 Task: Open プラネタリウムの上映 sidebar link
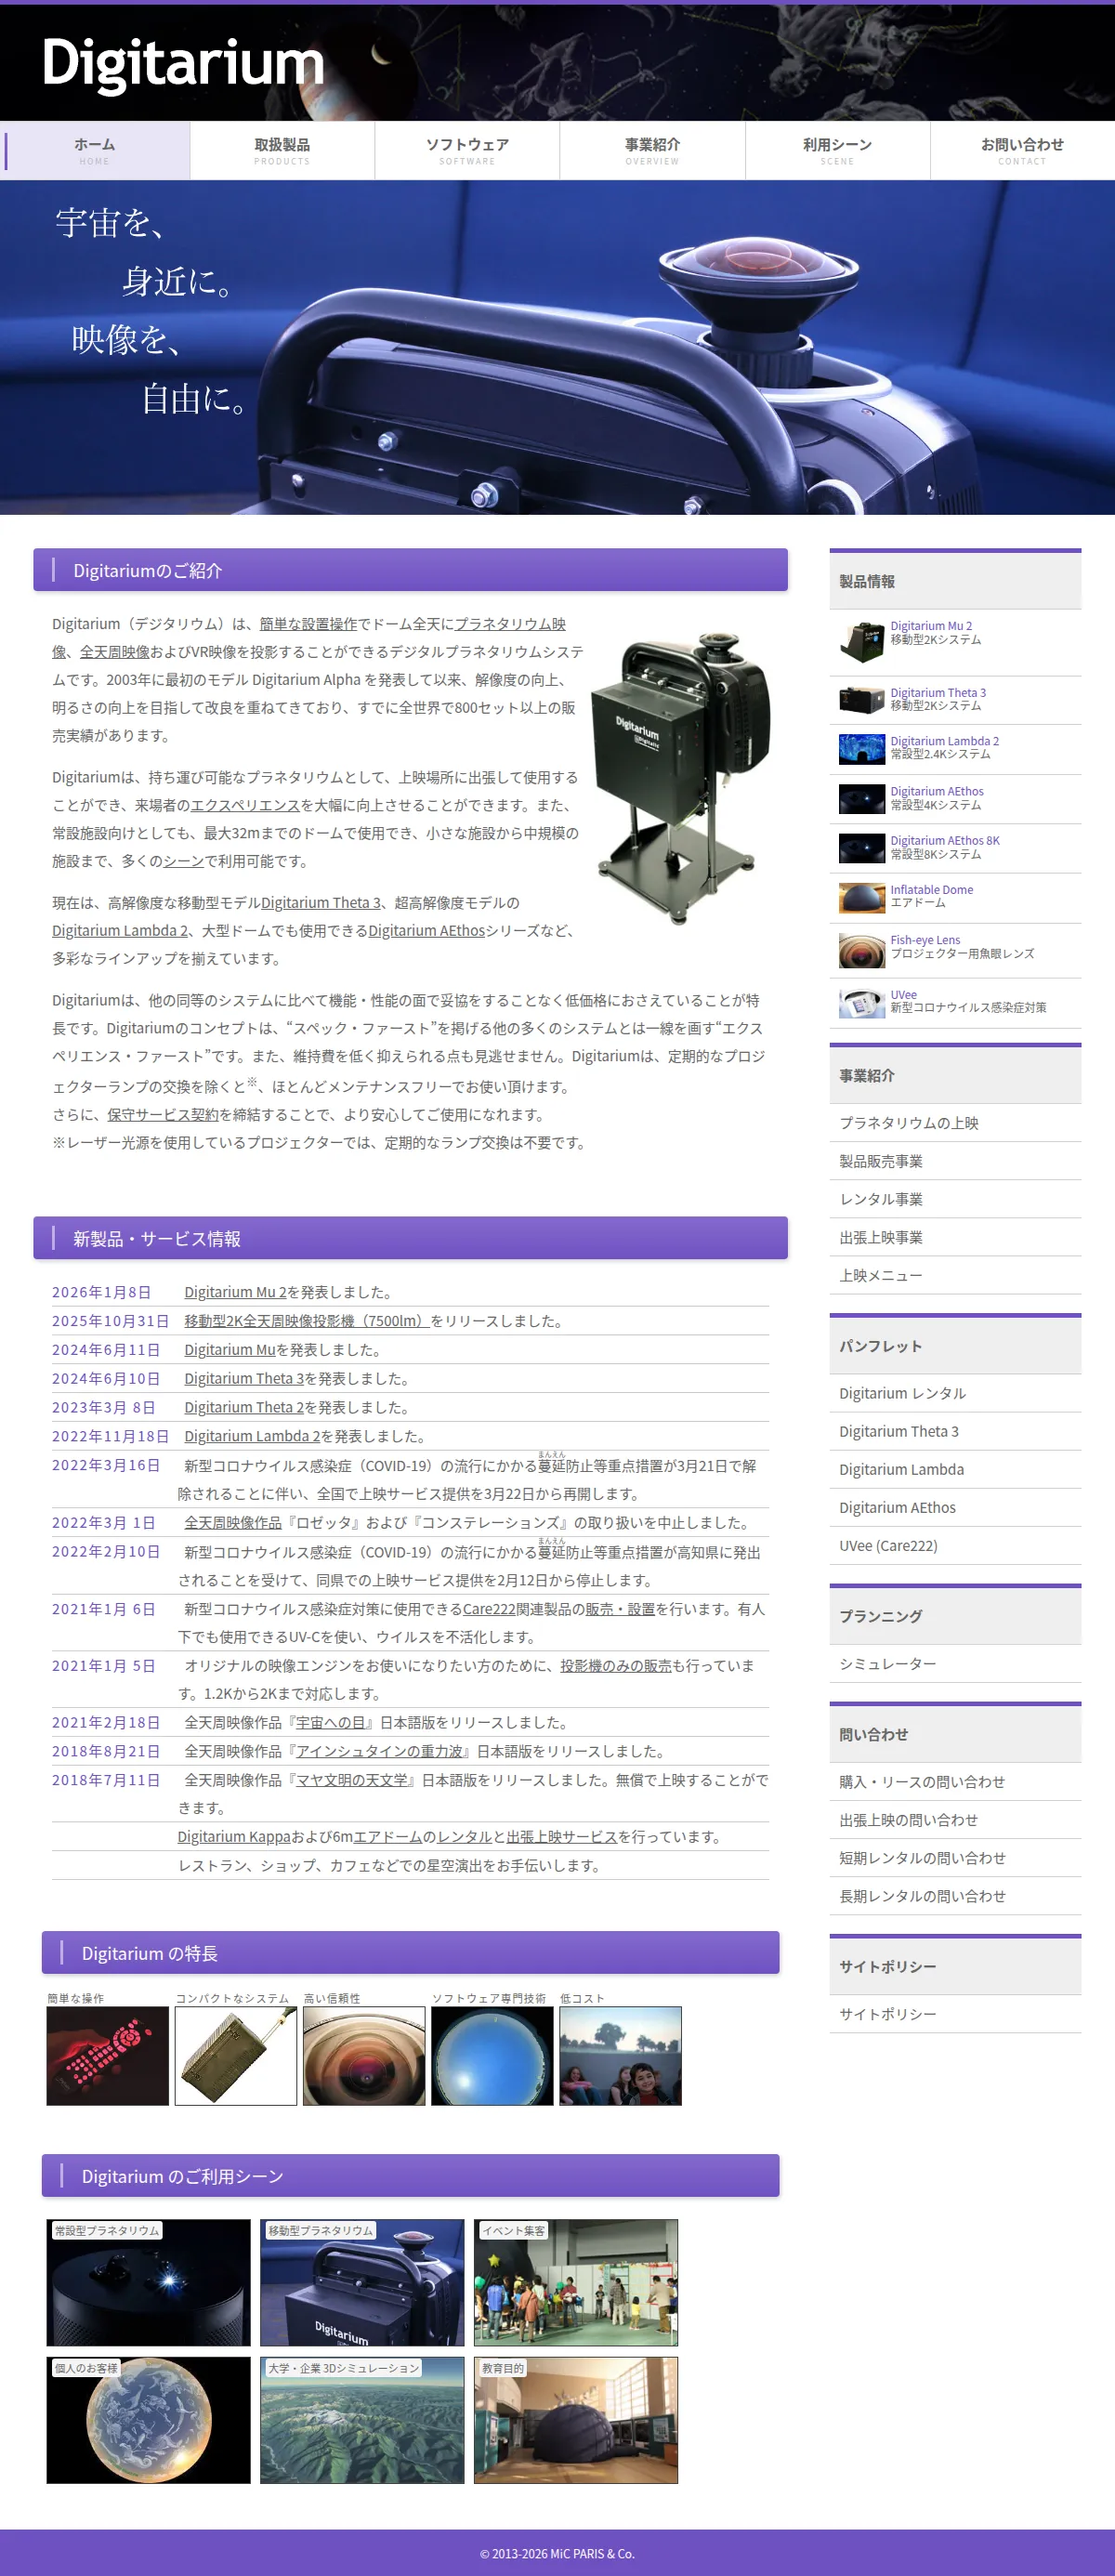pos(955,1123)
